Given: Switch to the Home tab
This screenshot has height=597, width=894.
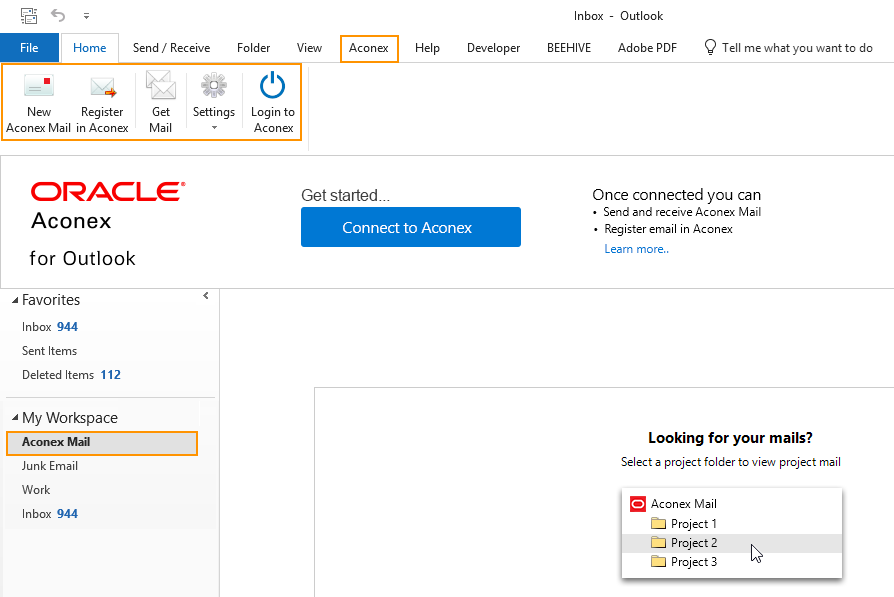Looking at the screenshot, I should pos(90,48).
